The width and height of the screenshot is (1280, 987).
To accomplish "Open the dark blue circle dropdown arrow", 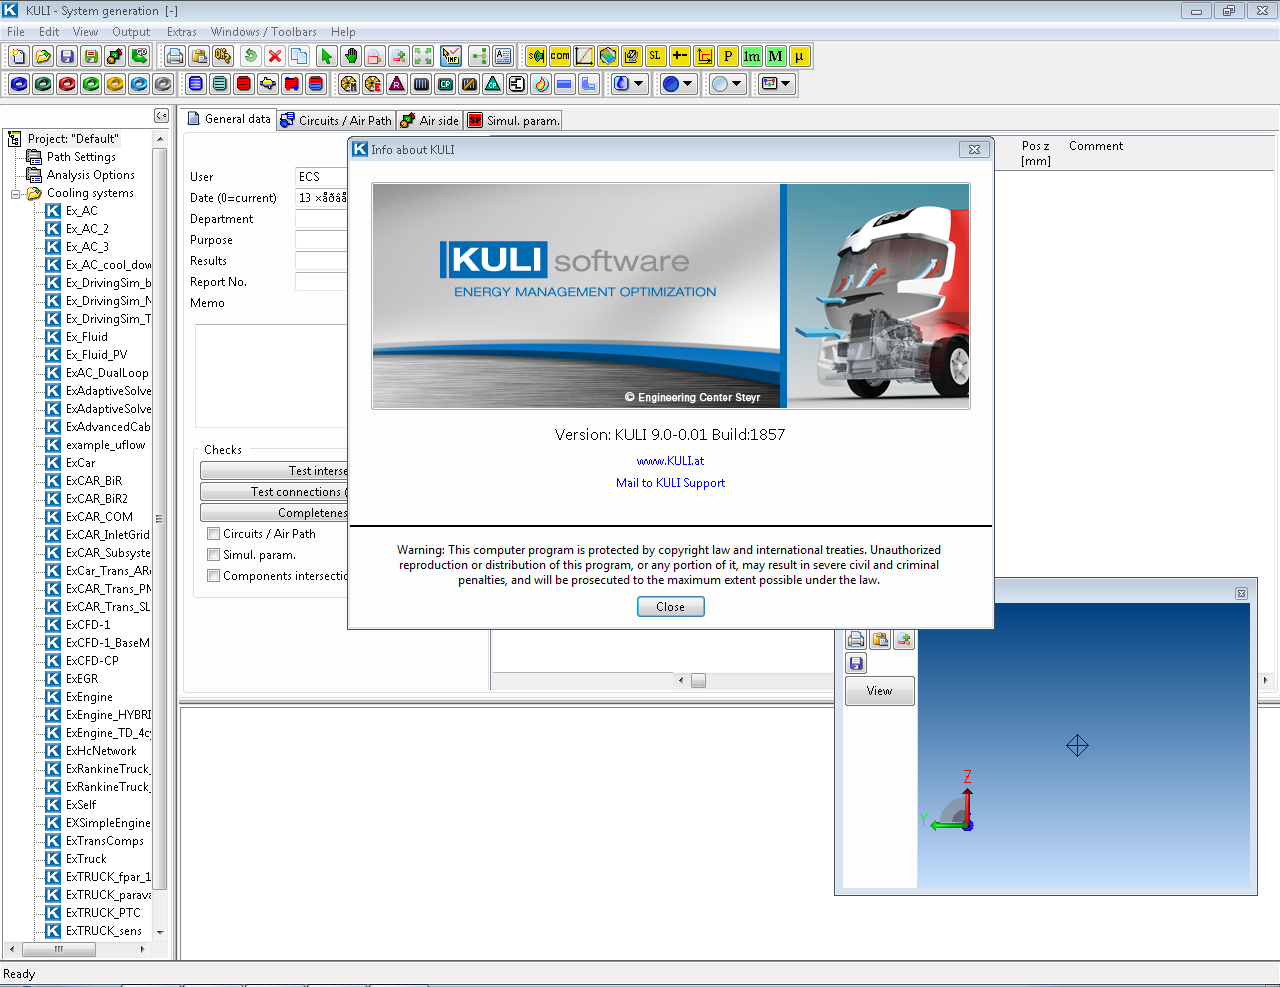I will click(x=688, y=84).
